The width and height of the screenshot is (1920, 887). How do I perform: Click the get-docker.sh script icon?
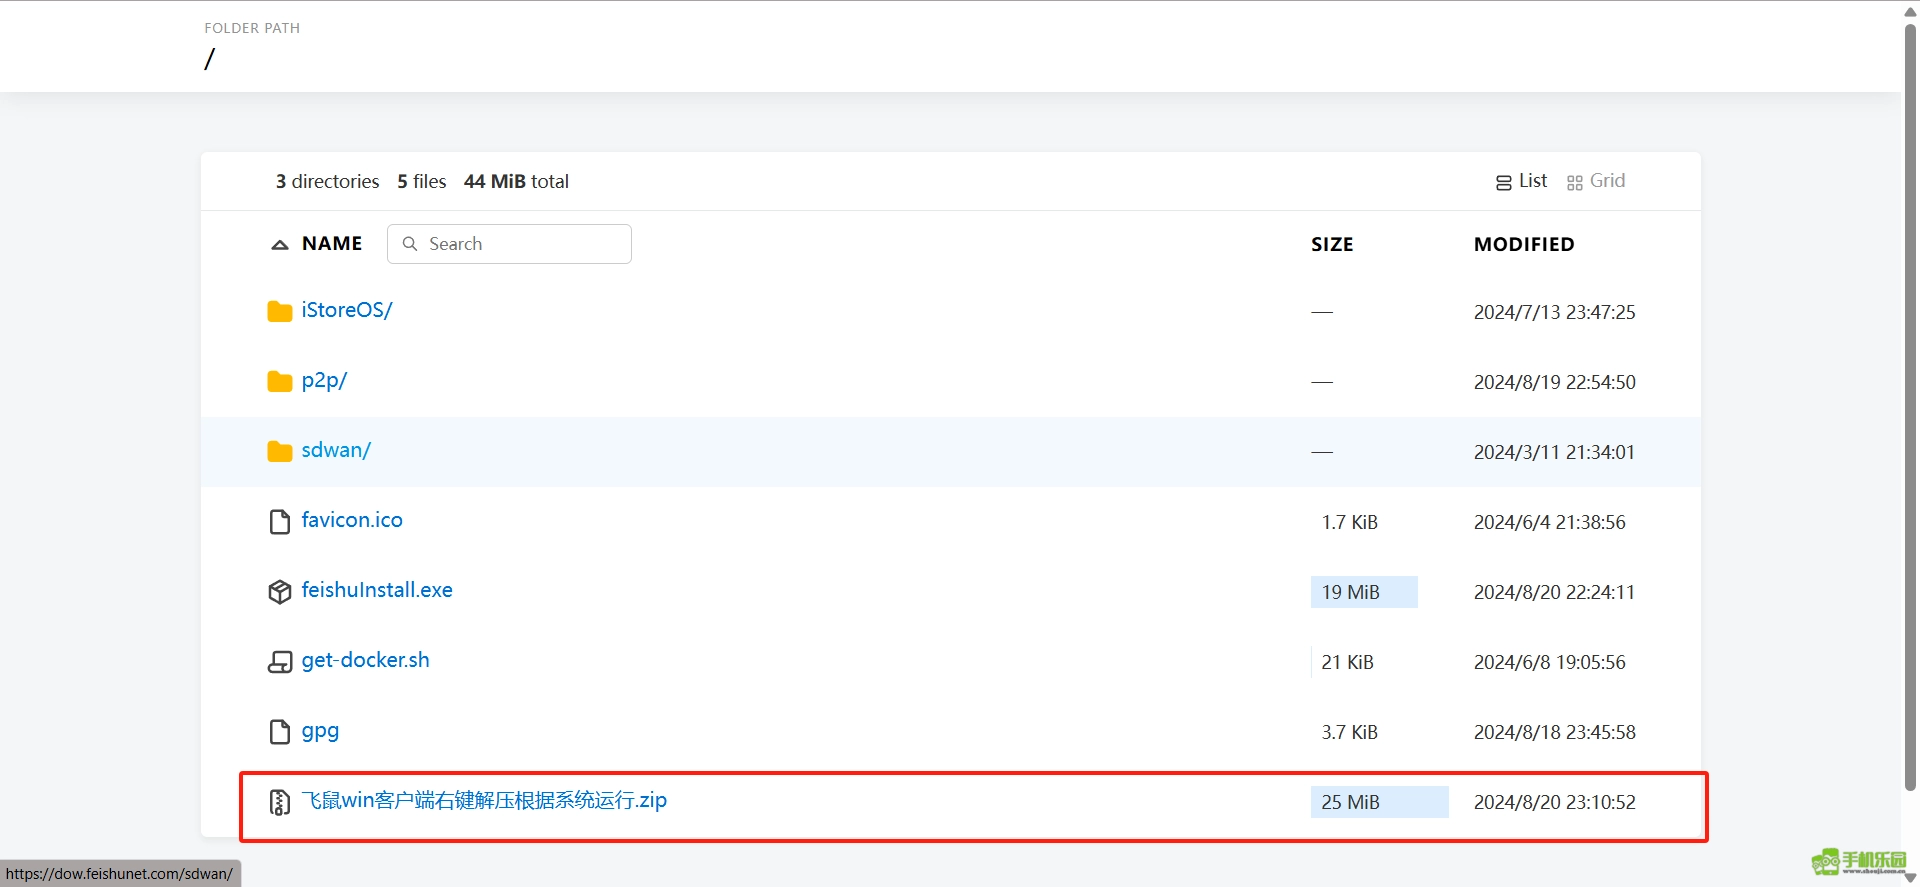coord(279,662)
